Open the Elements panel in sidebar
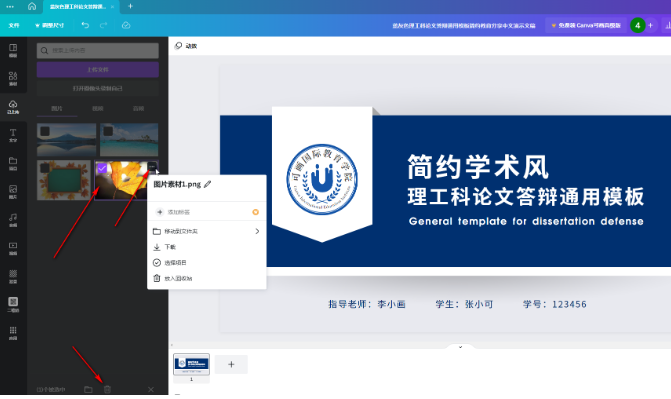Screen dimensions: 671x399 [13, 78]
